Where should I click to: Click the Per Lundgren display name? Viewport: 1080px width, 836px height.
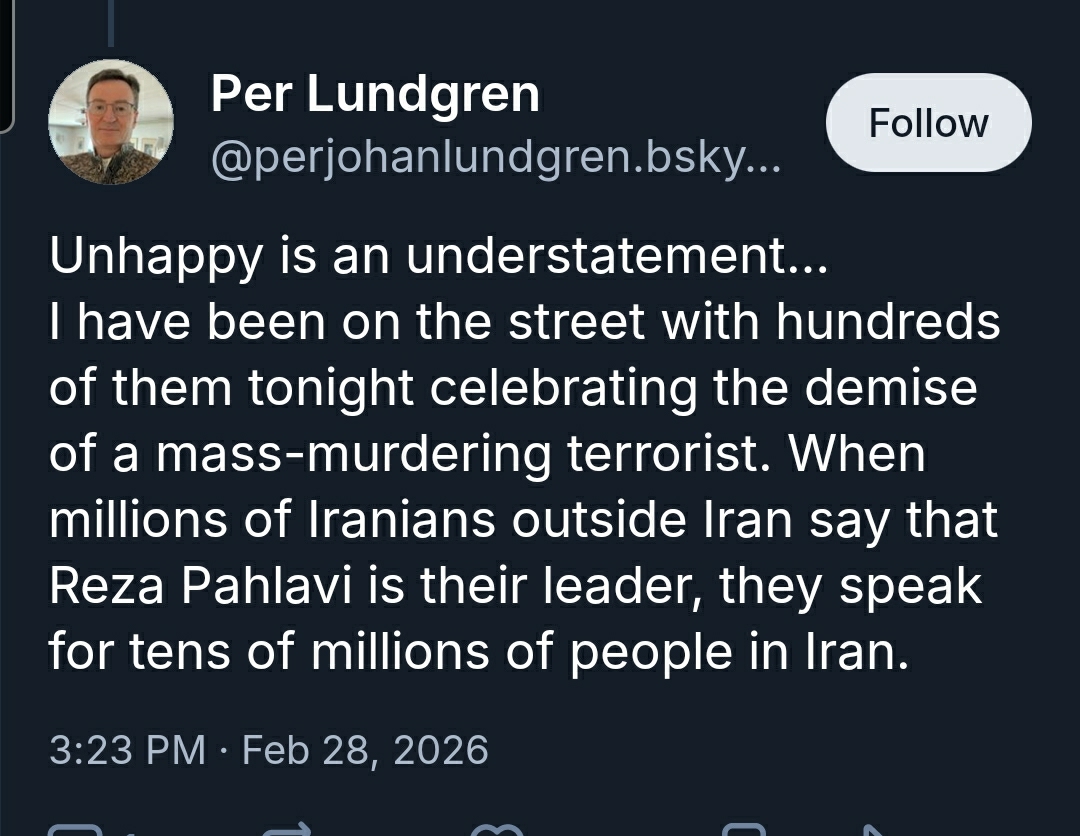pos(375,95)
